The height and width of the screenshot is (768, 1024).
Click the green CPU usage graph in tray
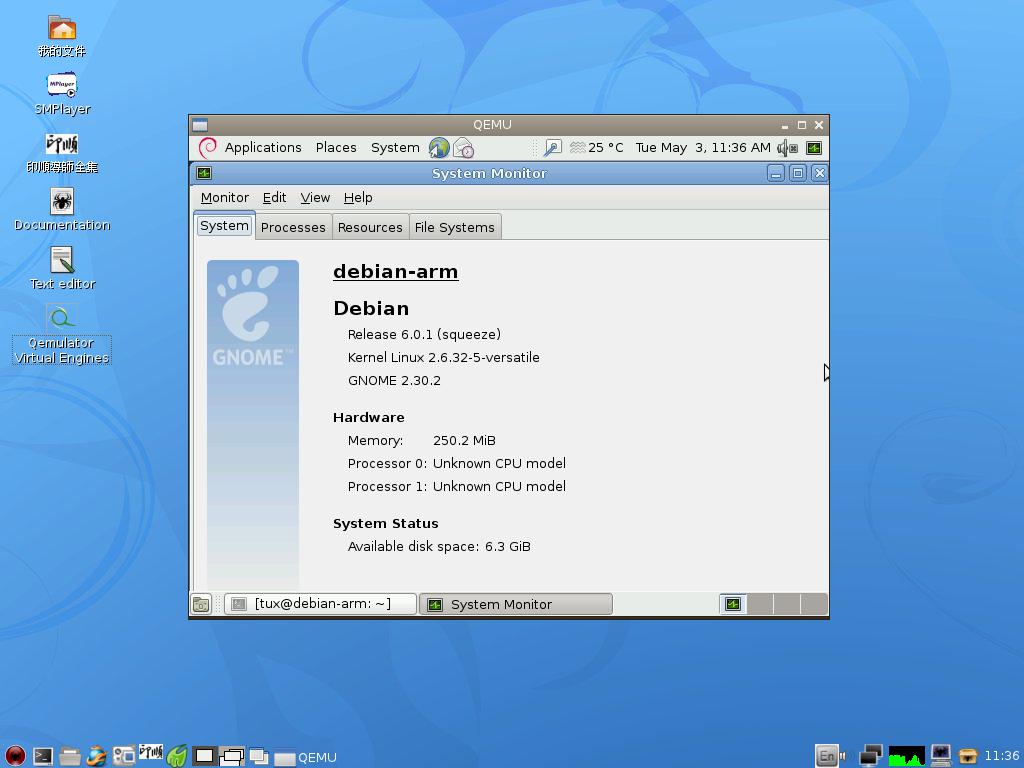point(906,756)
